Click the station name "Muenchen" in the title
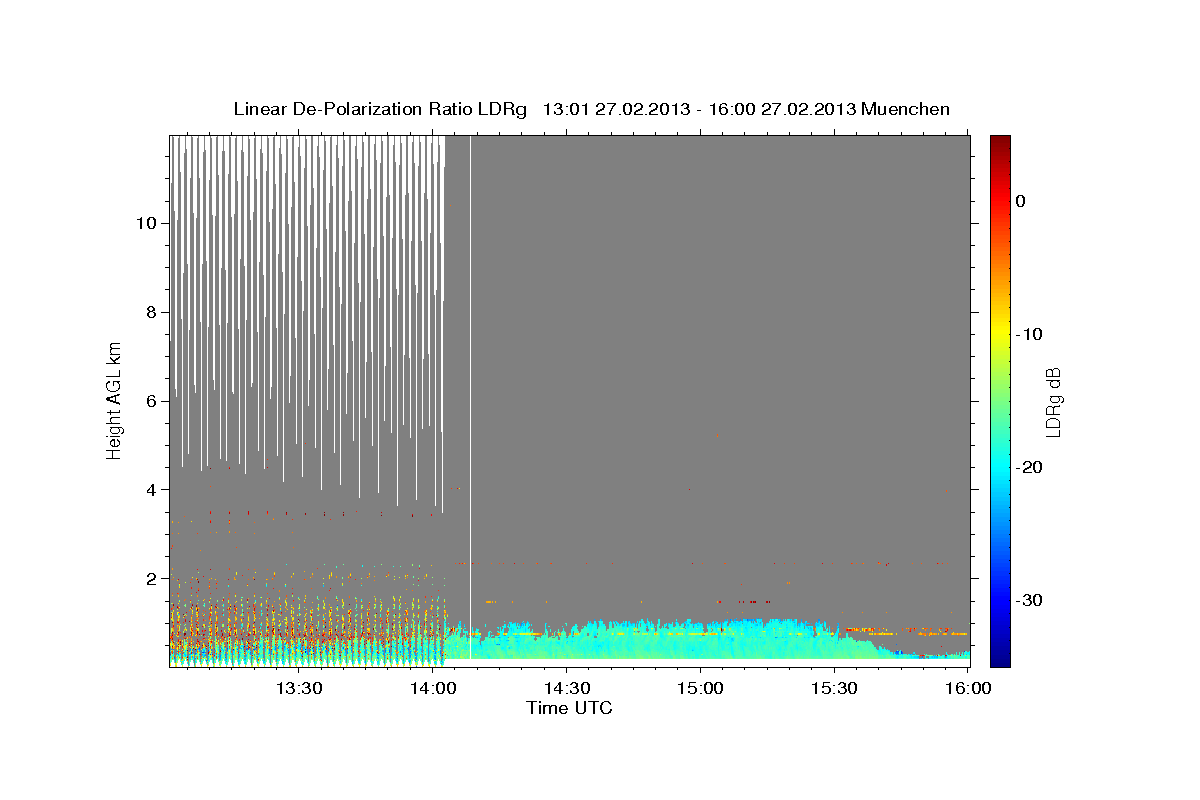This screenshot has width=1200, height=800. 907,109
